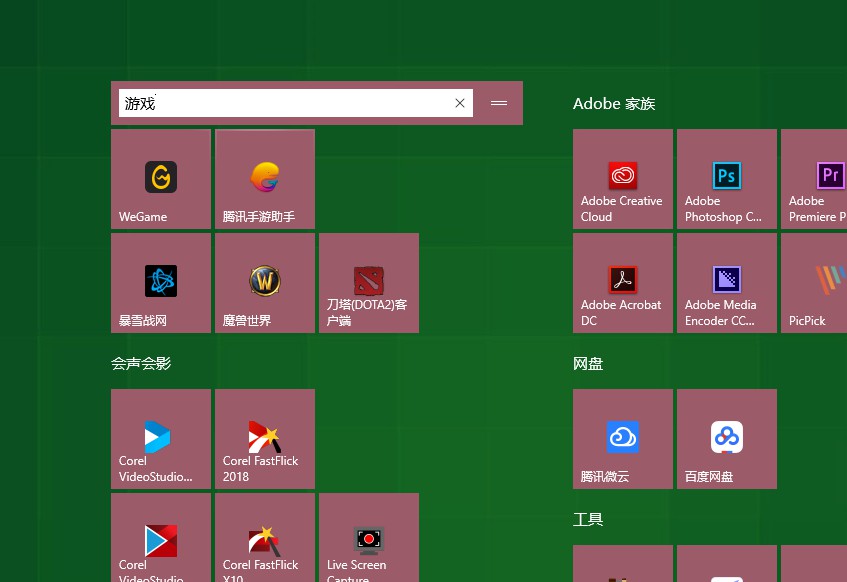Viewport: 847px width, 582px height.
Task: Open the 腾讯微云 tile
Action: (623, 439)
